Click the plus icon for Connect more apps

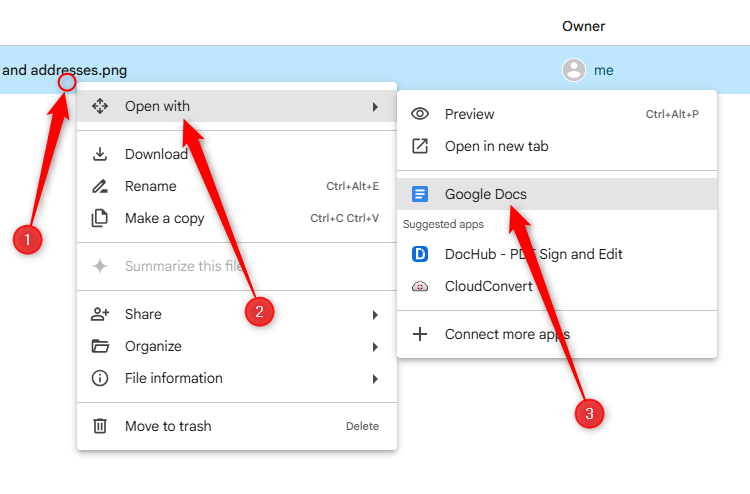click(x=420, y=334)
